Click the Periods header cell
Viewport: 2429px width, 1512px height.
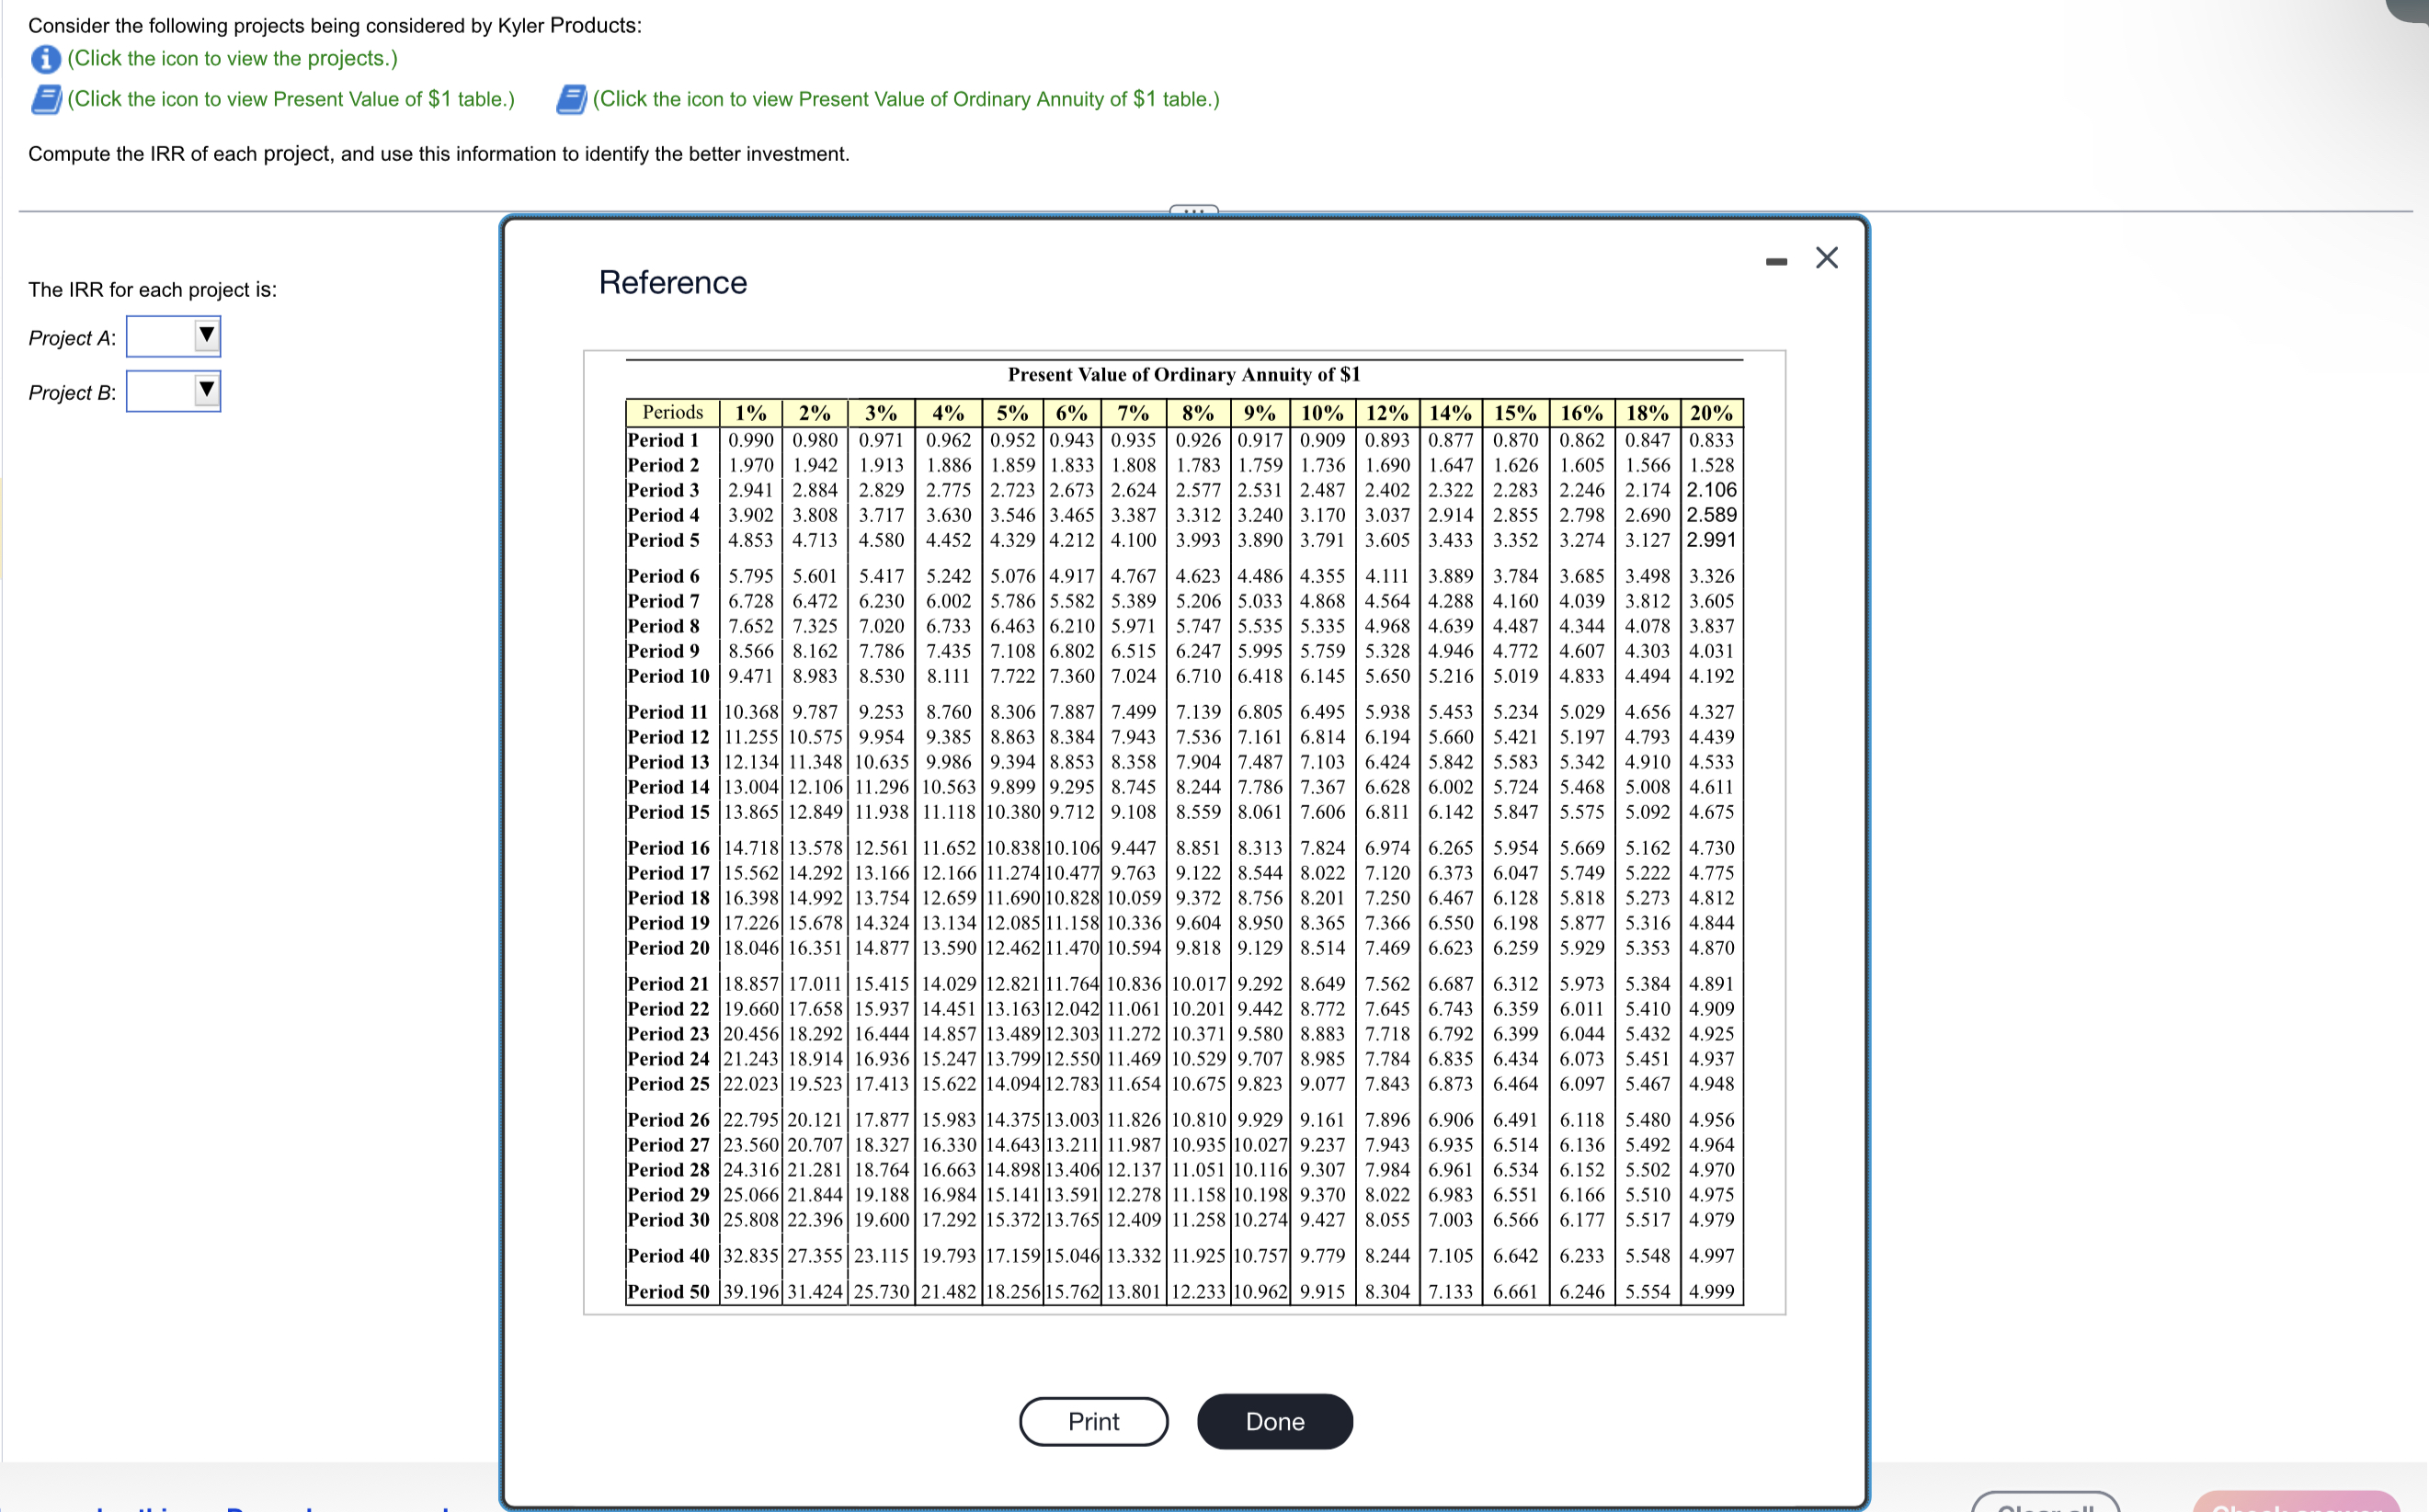pos(672,413)
